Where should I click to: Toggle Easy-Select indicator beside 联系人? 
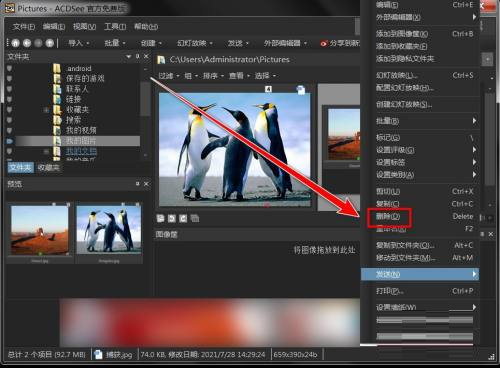coord(9,89)
